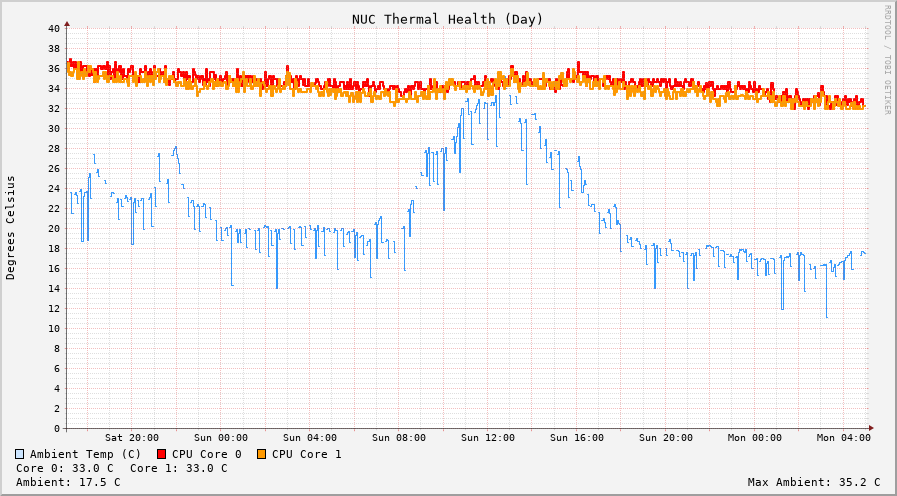The height and width of the screenshot is (496, 897).
Task: Click the '36' value on the y-axis
Action: tap(54, 69)
